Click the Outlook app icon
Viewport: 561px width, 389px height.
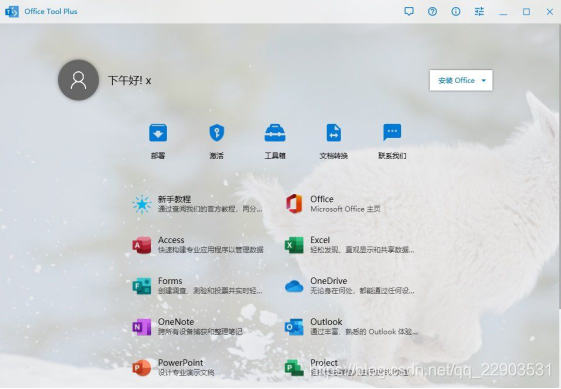coord(294,326)
